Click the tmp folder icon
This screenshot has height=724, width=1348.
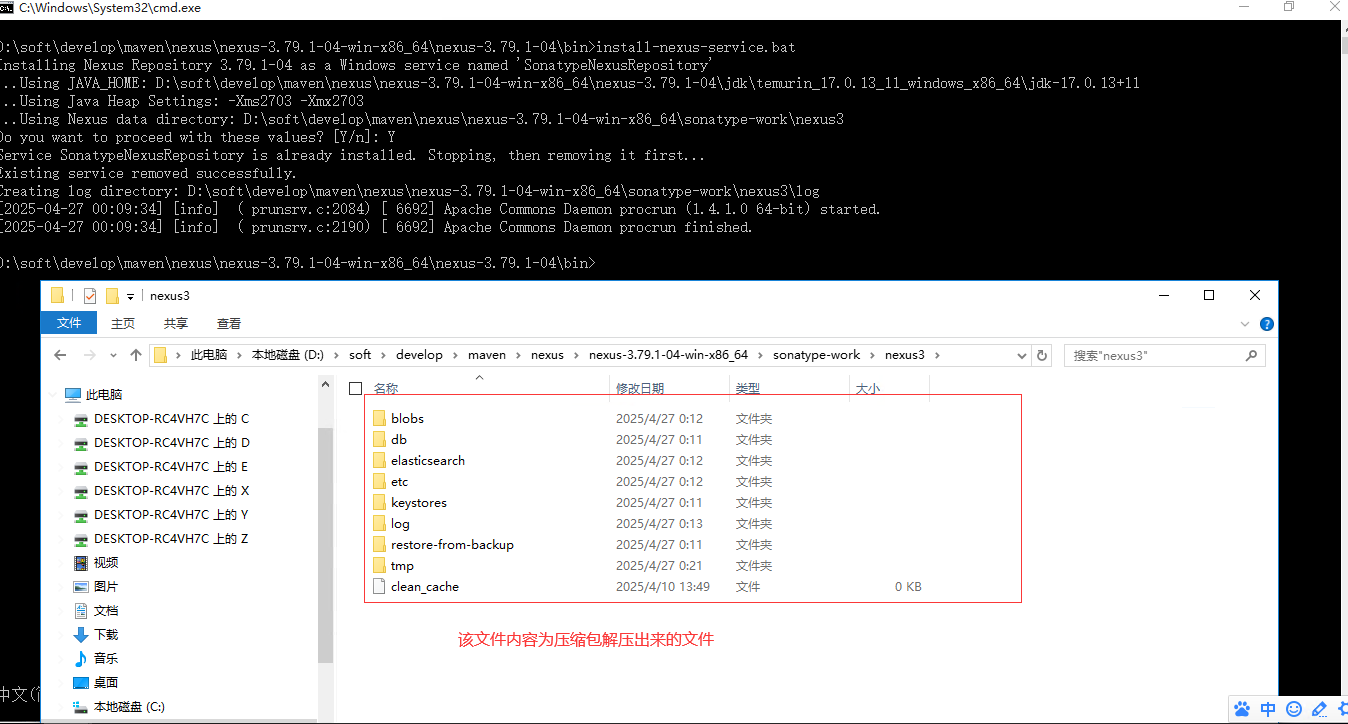(379, 565)
